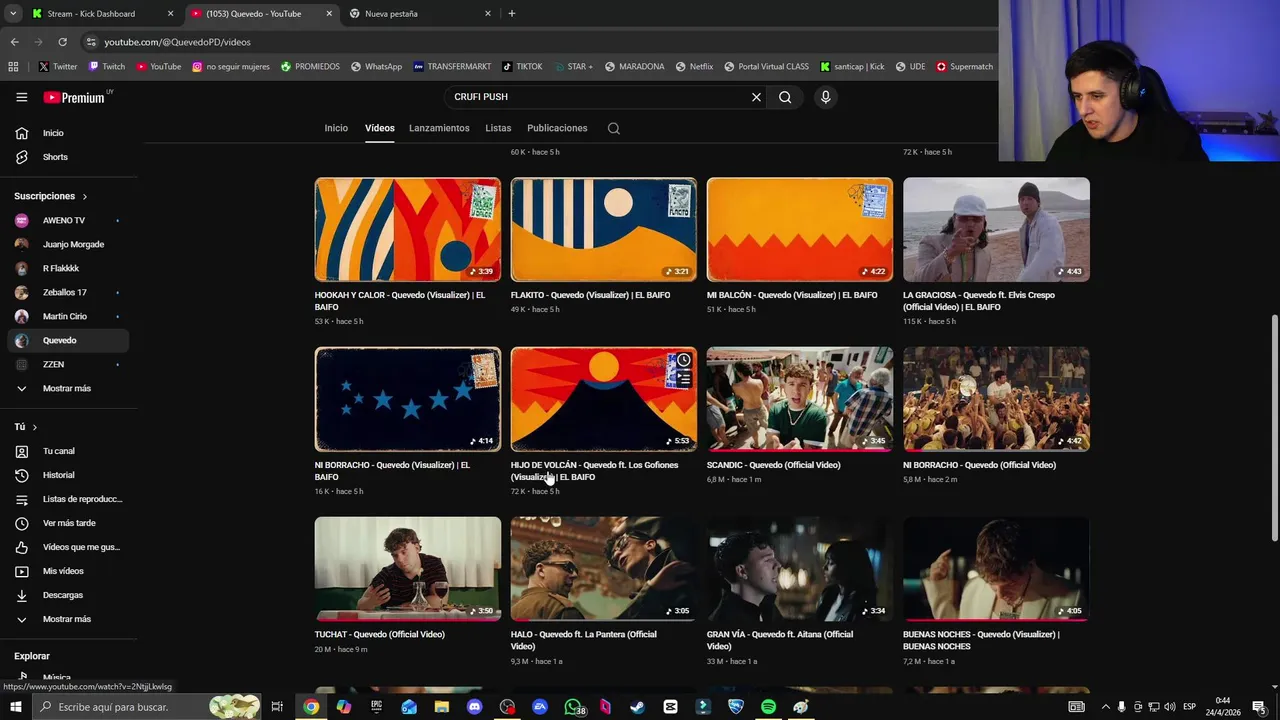Play FLAKITO visualizer thumbnail

[x=604, y=230]
